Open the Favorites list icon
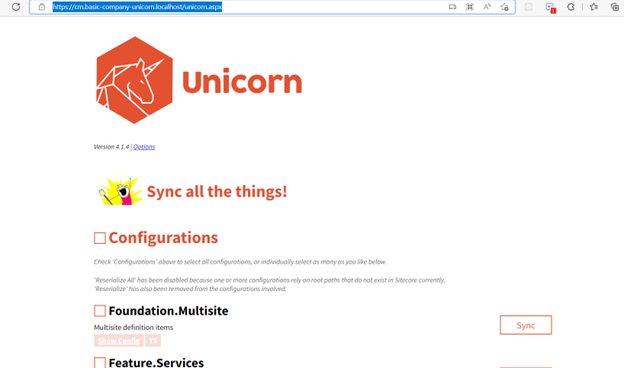Image resolution: width=624 pixels, height=368 pixels. [x=594, y=7]
